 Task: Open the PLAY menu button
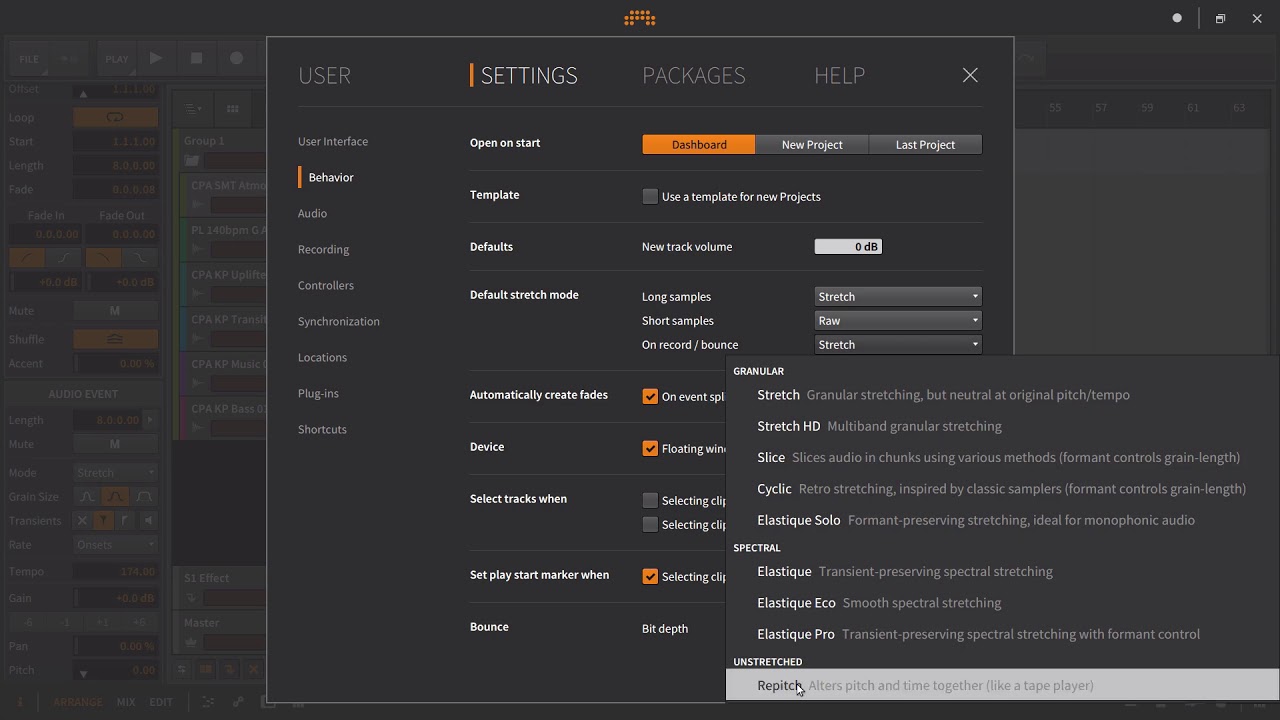click(117, 59)
